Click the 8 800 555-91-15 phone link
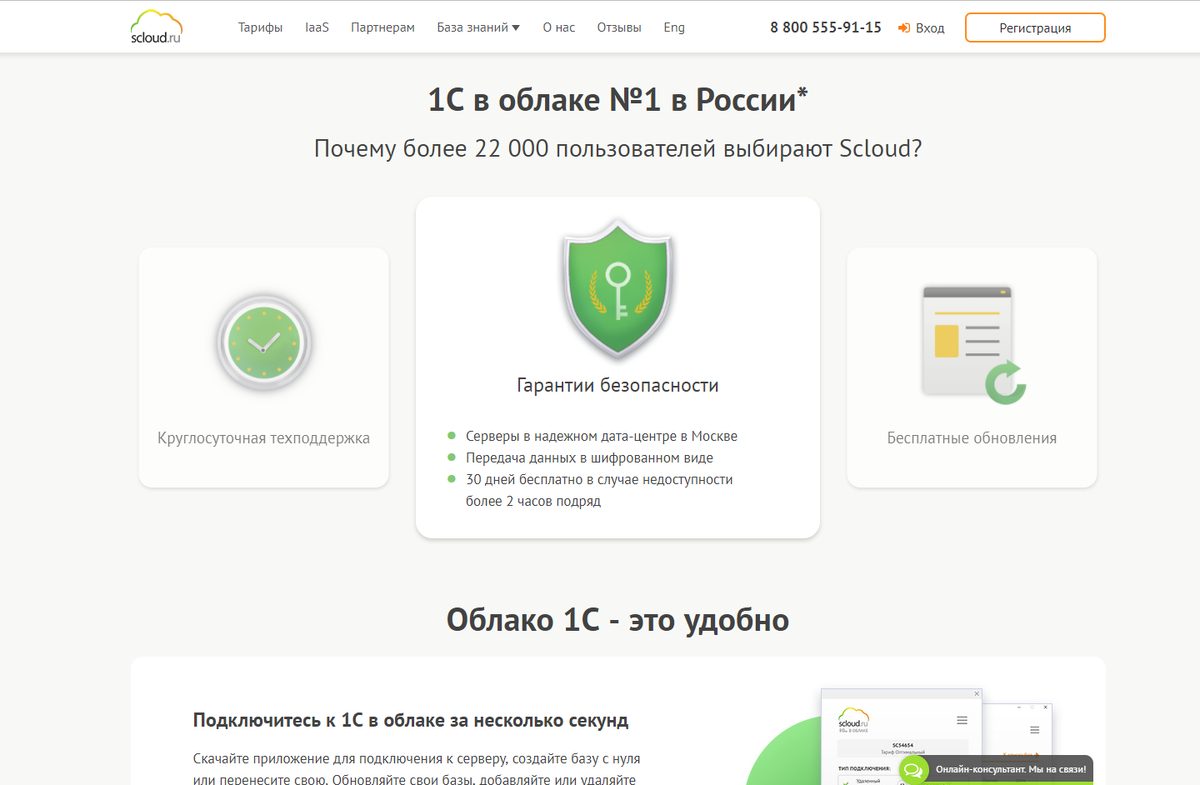The image size is (1200, 785). coord(825,27)
